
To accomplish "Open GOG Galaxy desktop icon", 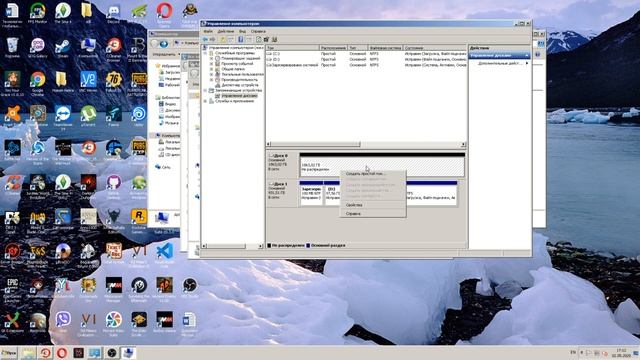I will 38,47.
